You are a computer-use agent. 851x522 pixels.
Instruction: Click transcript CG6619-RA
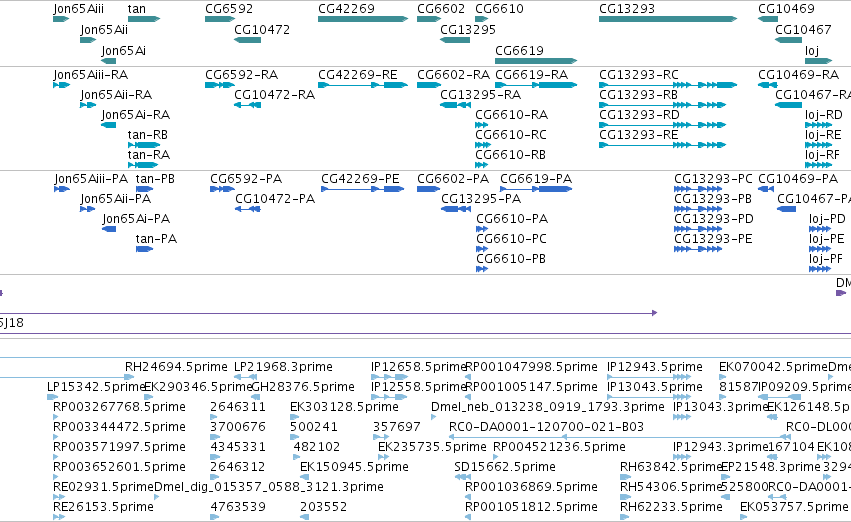point(536,85)
